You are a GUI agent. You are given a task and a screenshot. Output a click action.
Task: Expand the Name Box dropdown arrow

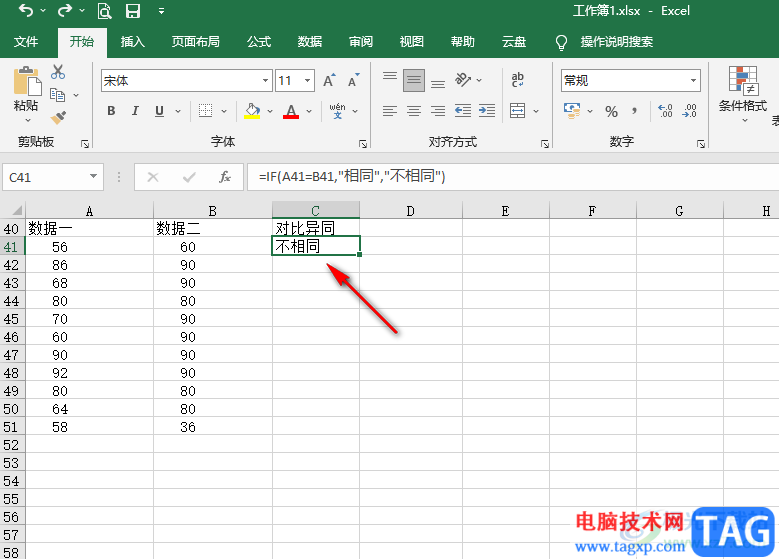(93, 176)
